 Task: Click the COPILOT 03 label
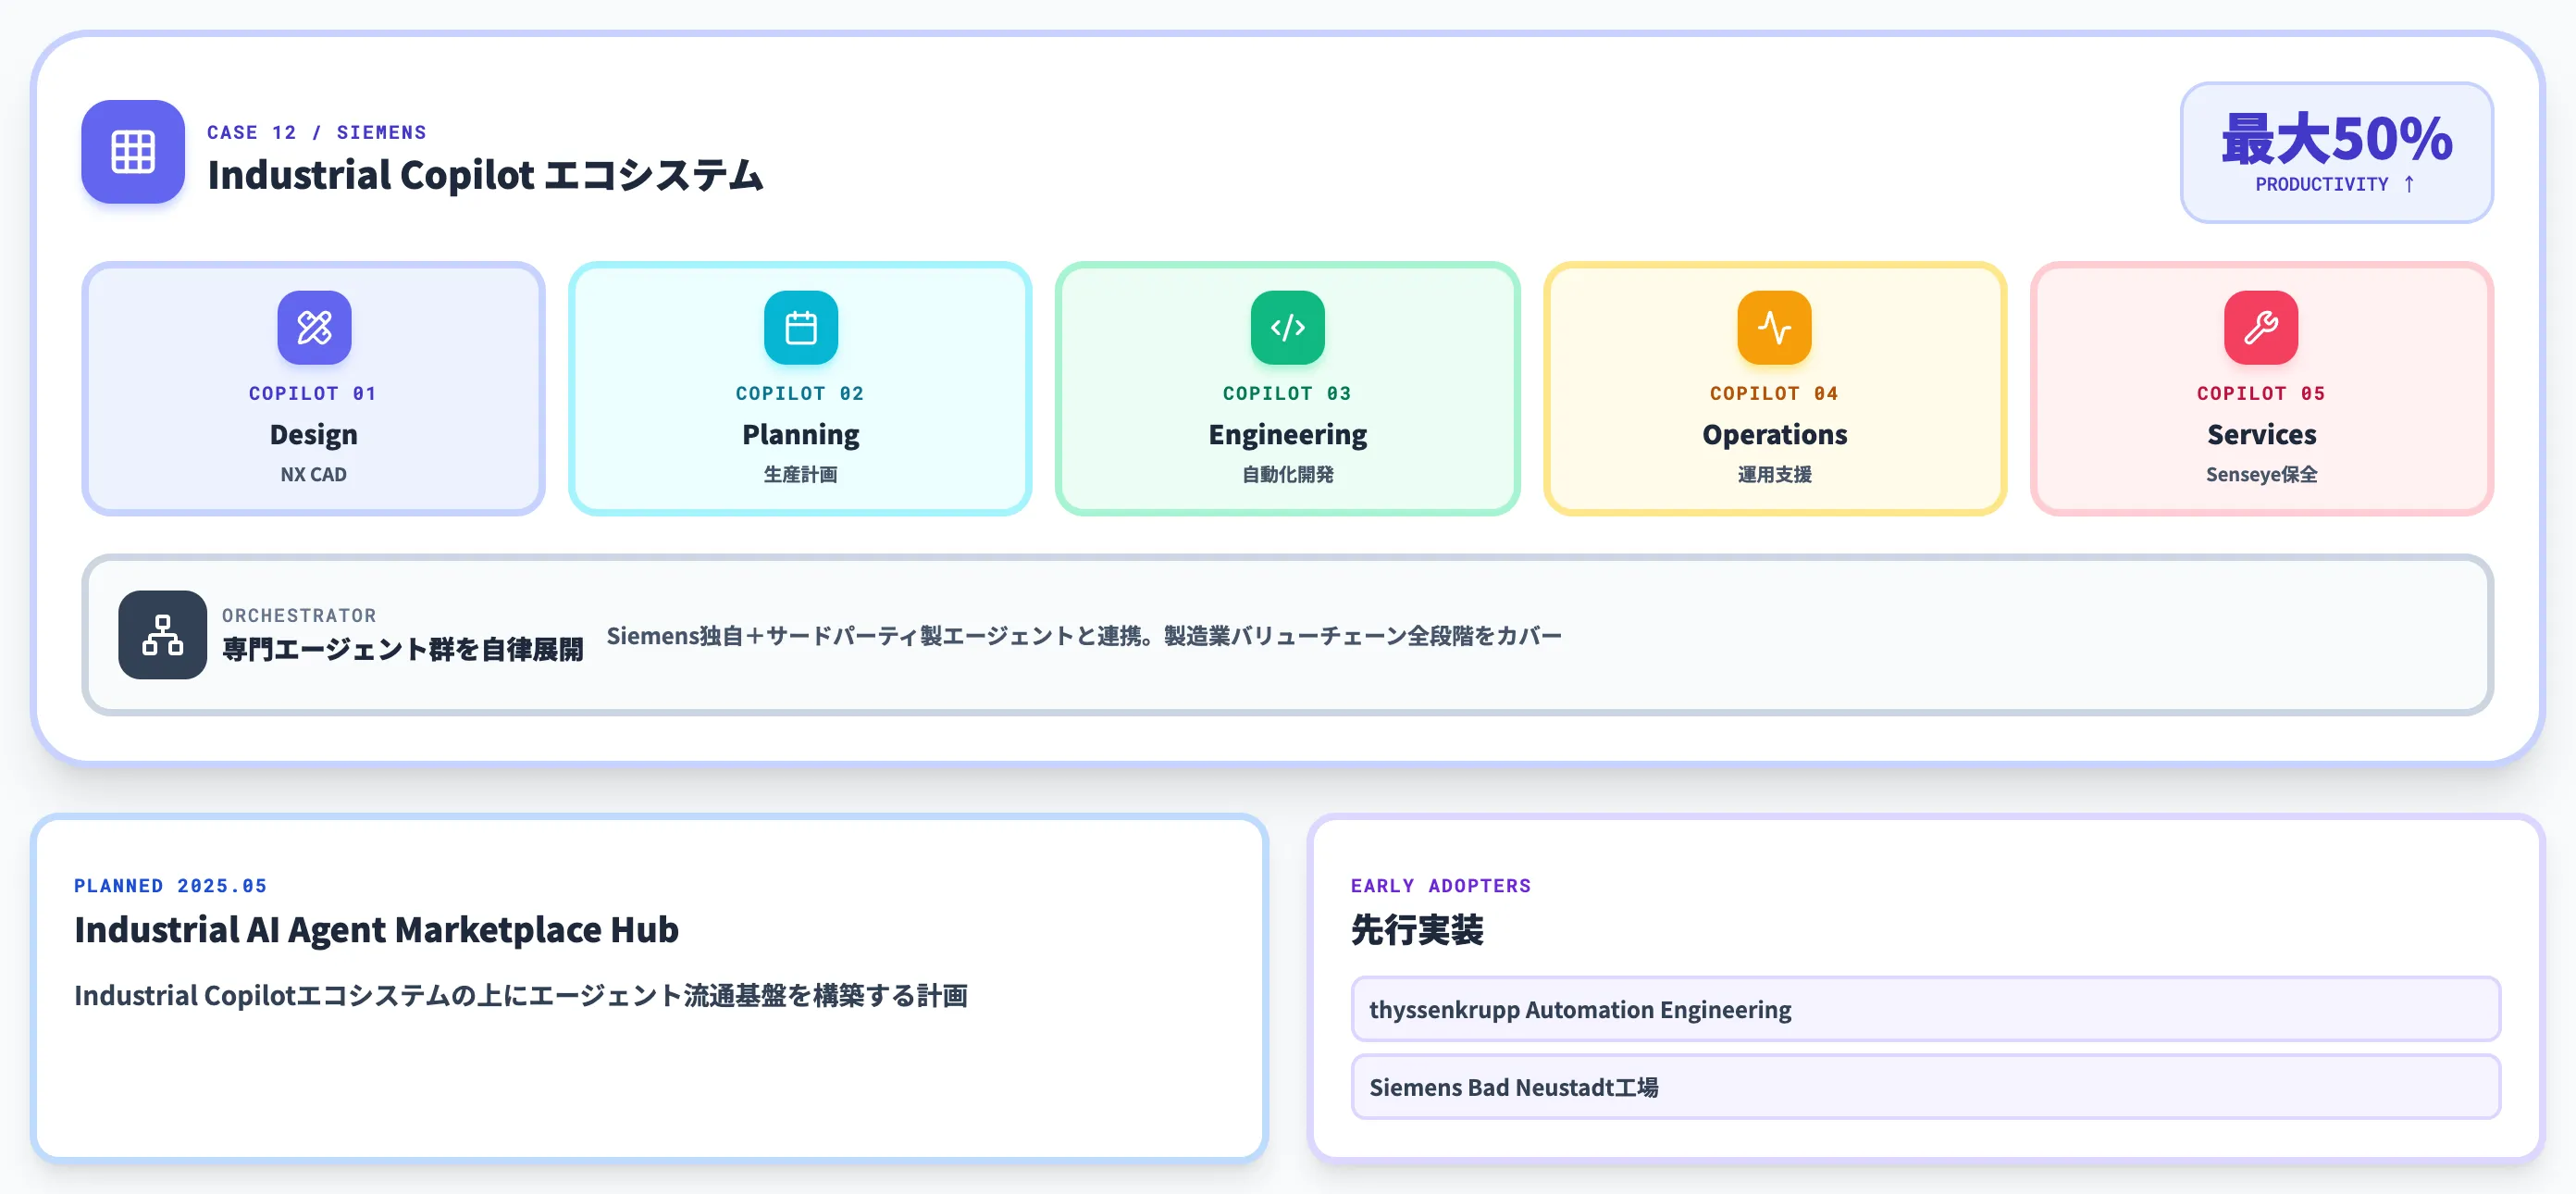click(x=1287, y=394)
